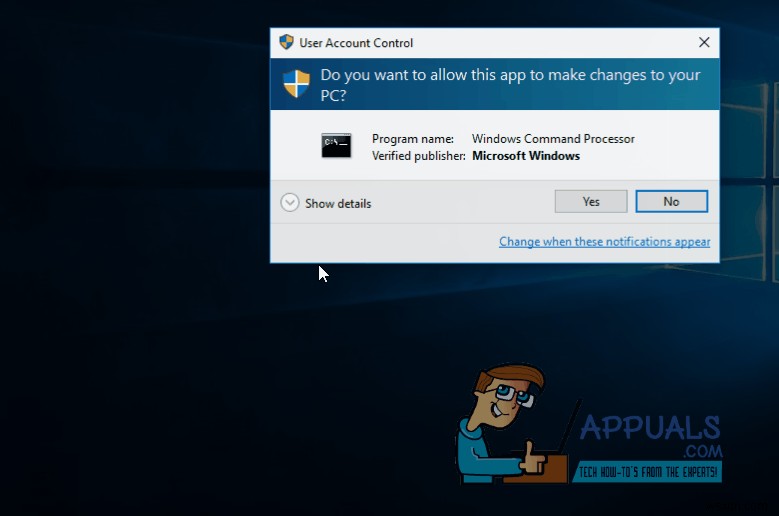Click Yes to allow the app
The image size is (779, 516).
tap(591, 202)
